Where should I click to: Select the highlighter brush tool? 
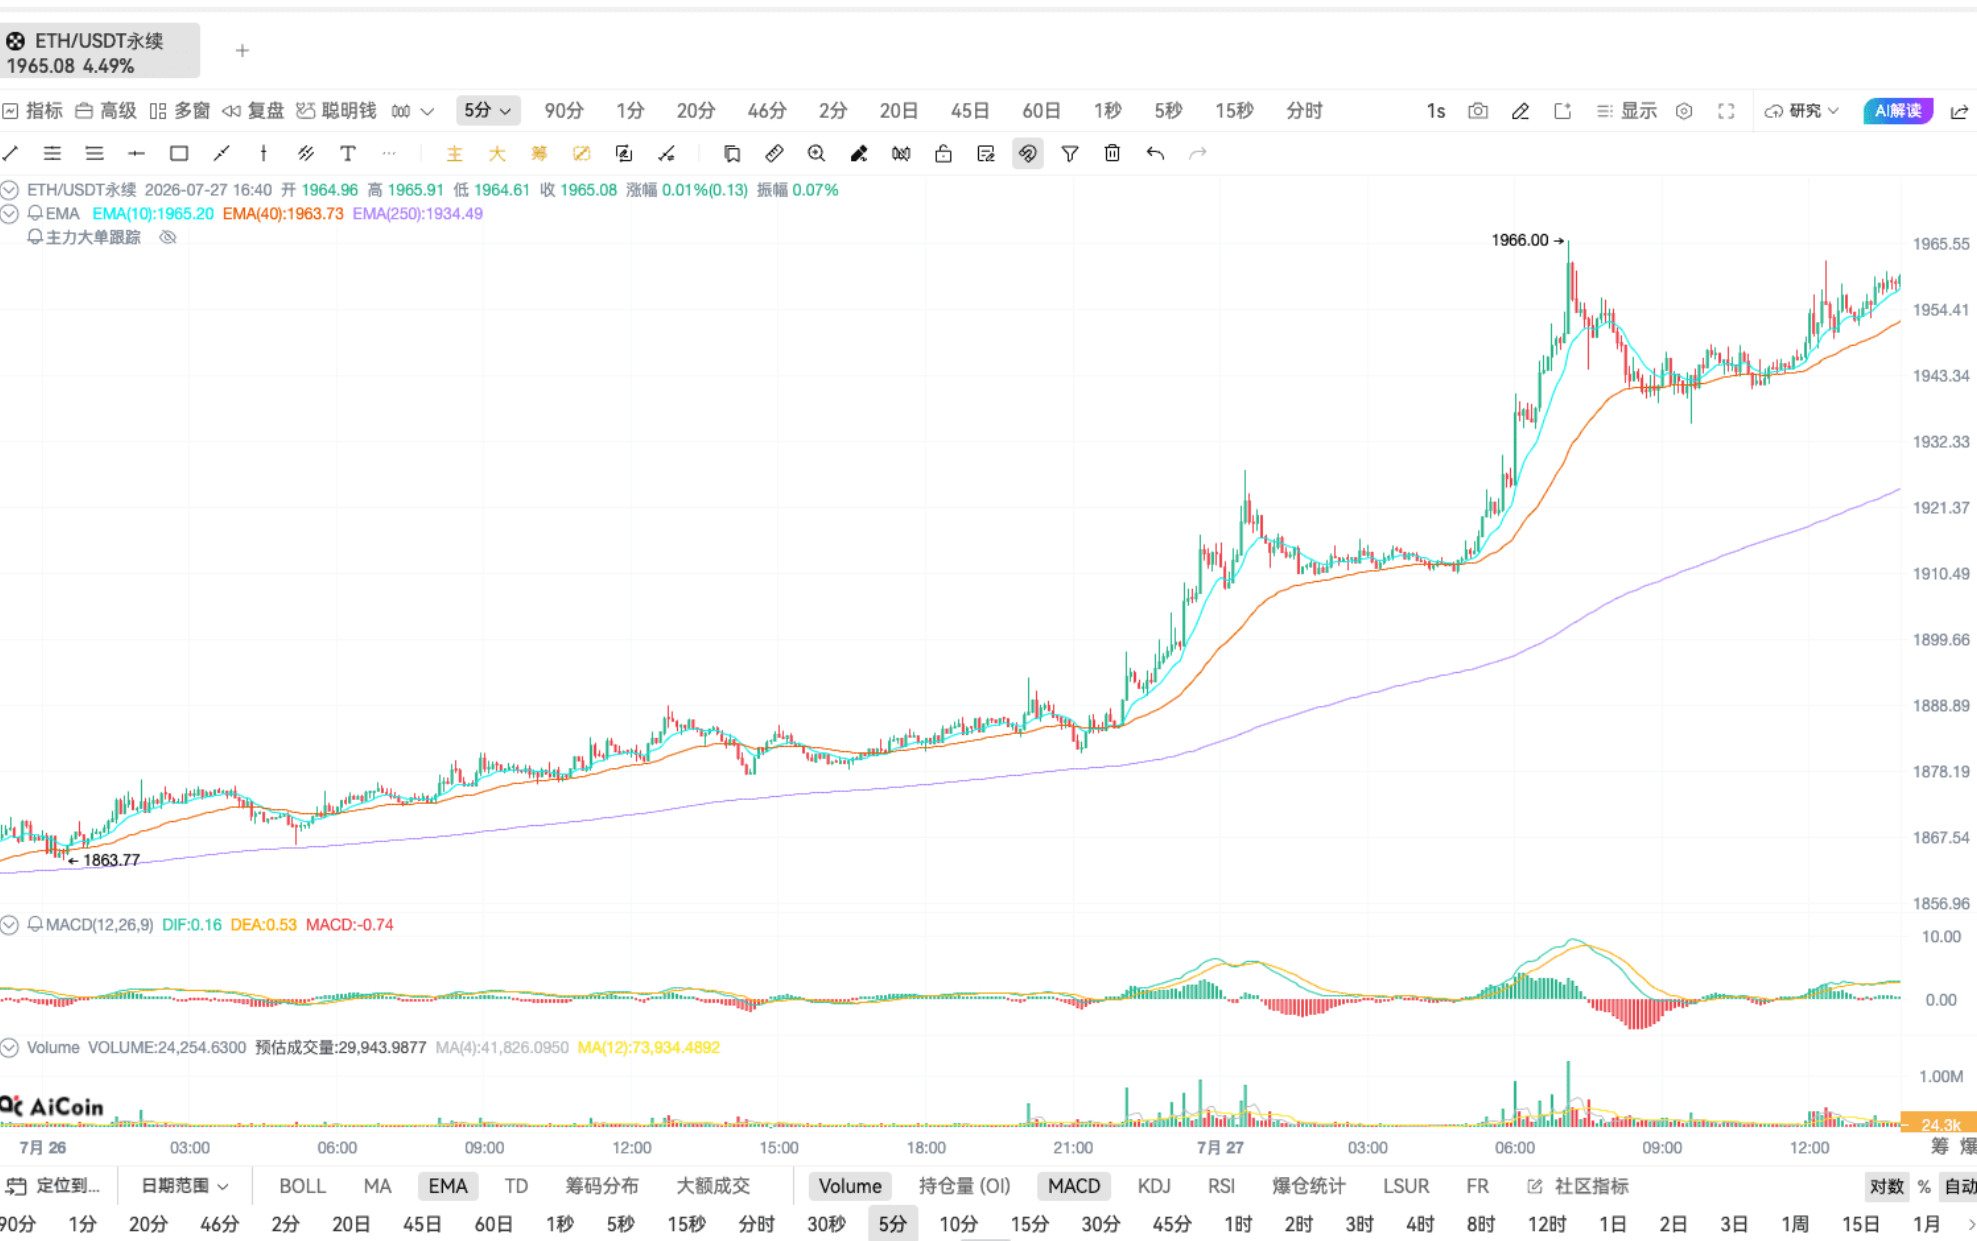tap(859, 153)
